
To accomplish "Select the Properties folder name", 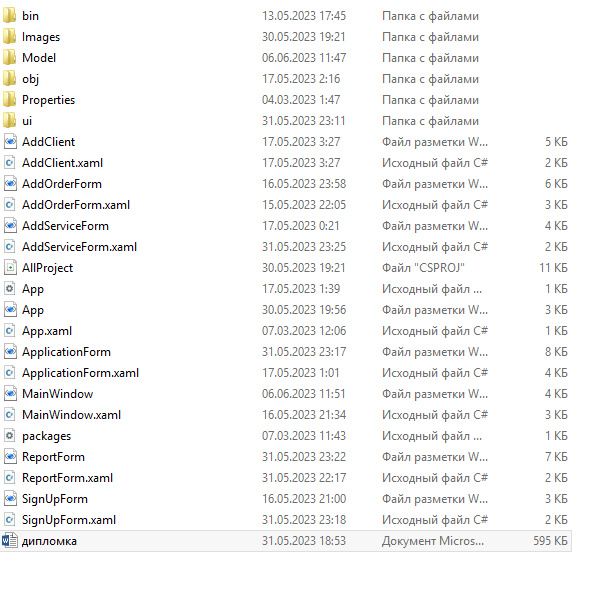I will coord(48,100).
